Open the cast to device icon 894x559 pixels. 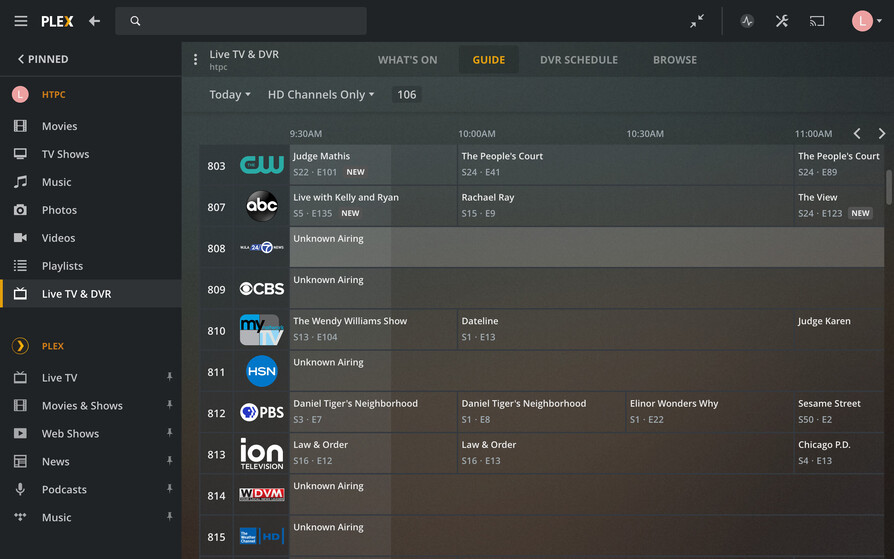[817, 21]
